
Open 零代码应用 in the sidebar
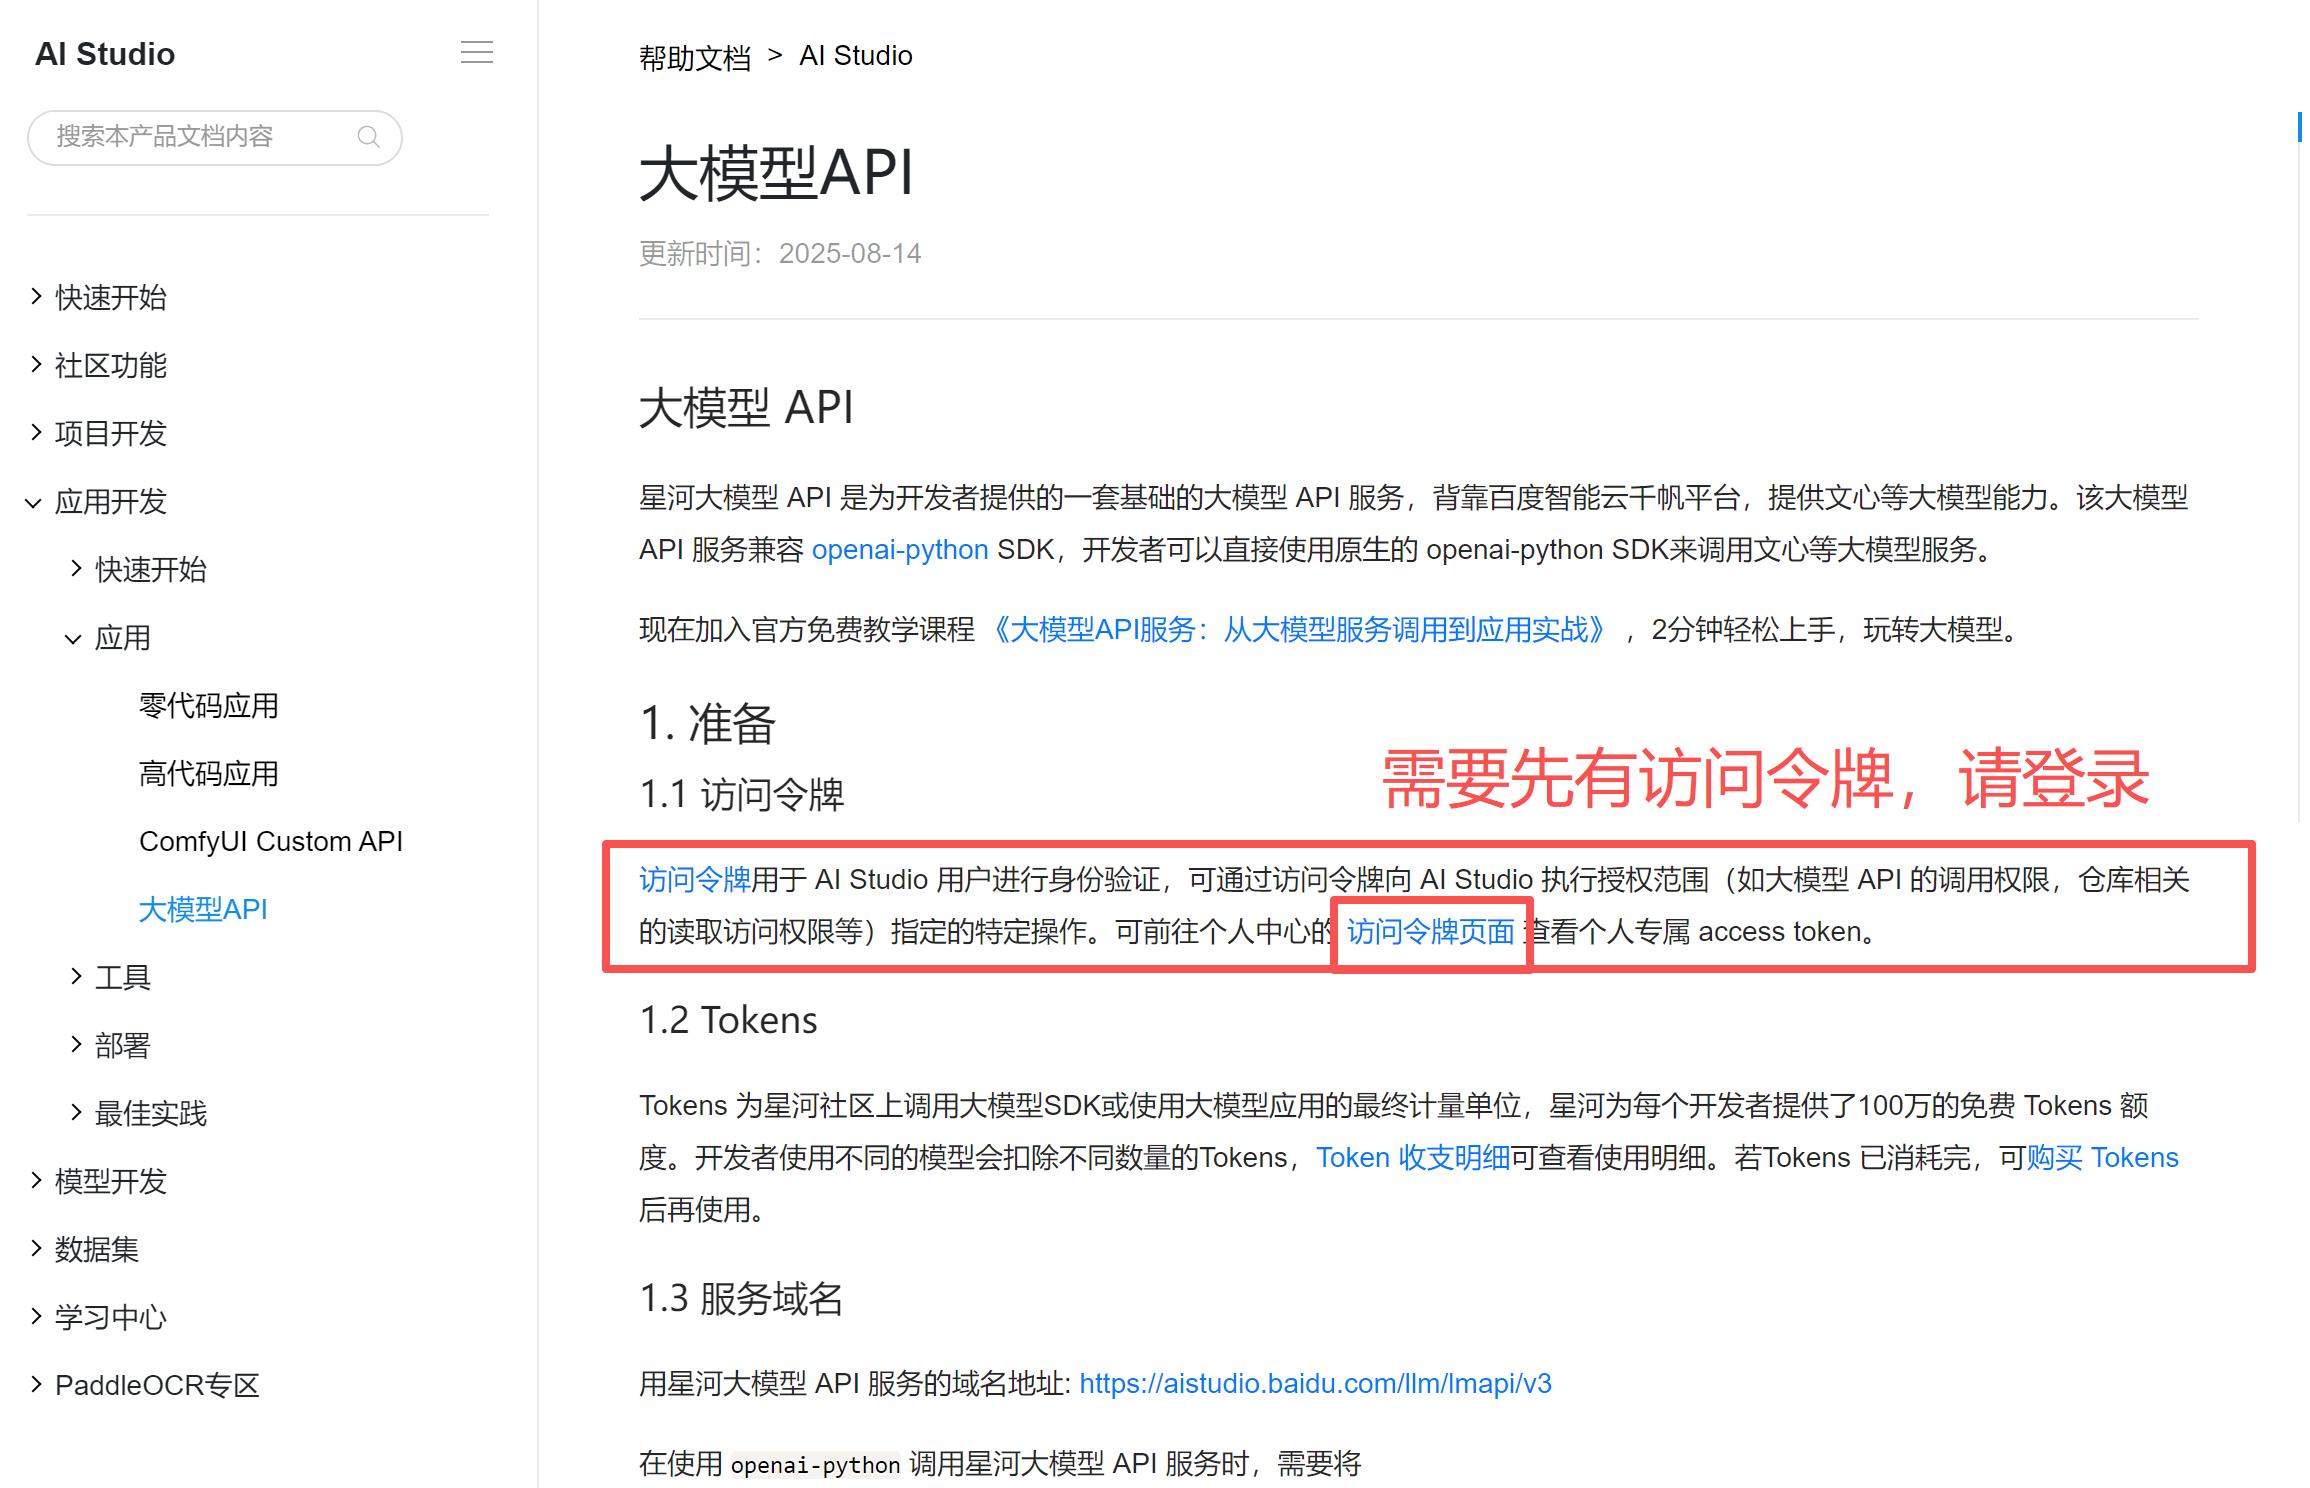(x=208, y=705)
